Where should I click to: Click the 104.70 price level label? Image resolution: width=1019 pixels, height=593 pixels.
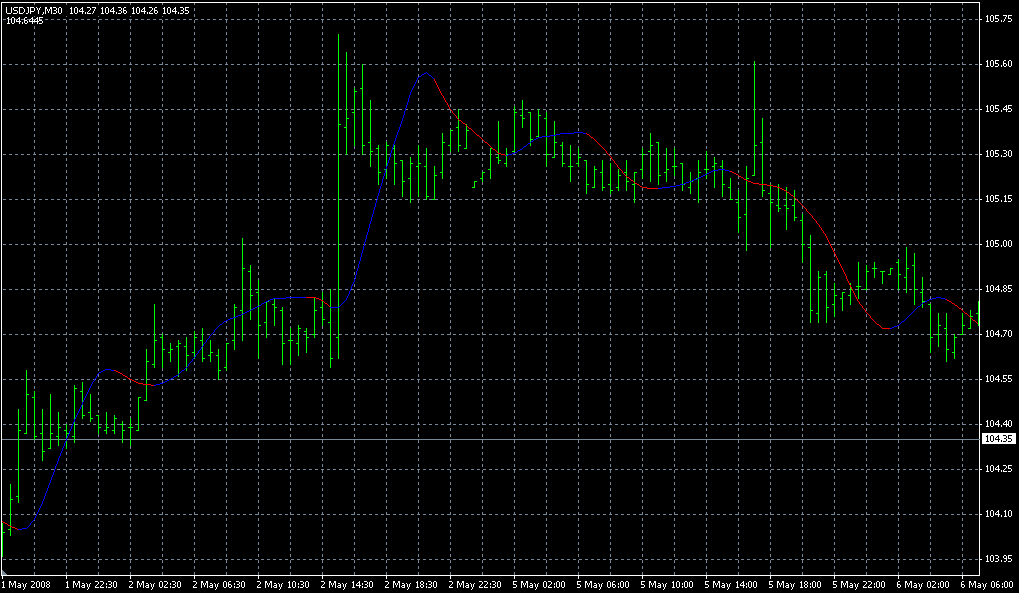pyautogui.click(x=998, y=334)
